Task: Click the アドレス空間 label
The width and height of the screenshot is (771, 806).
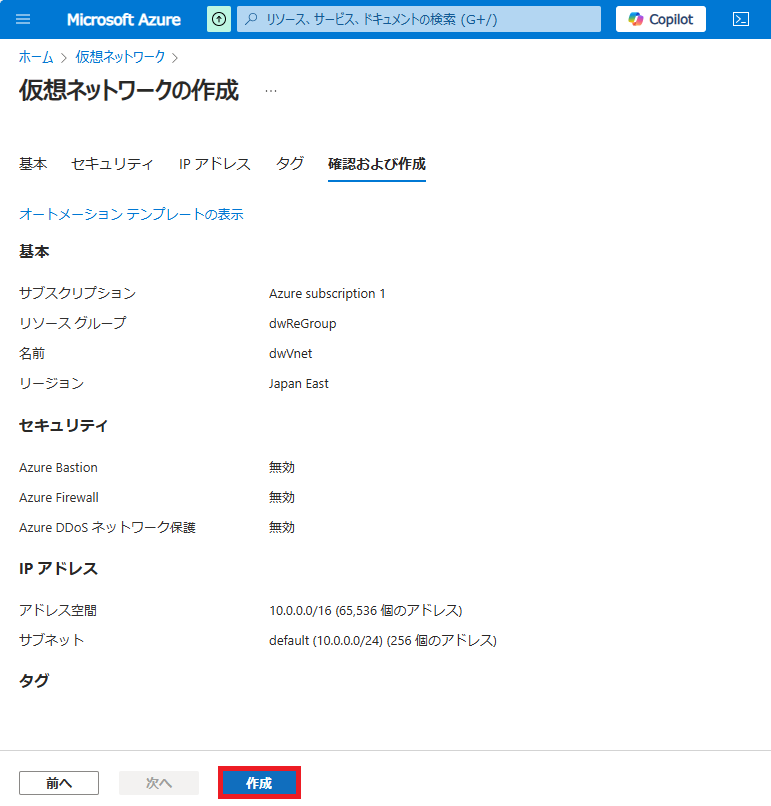Action: (x=58, y=610)
